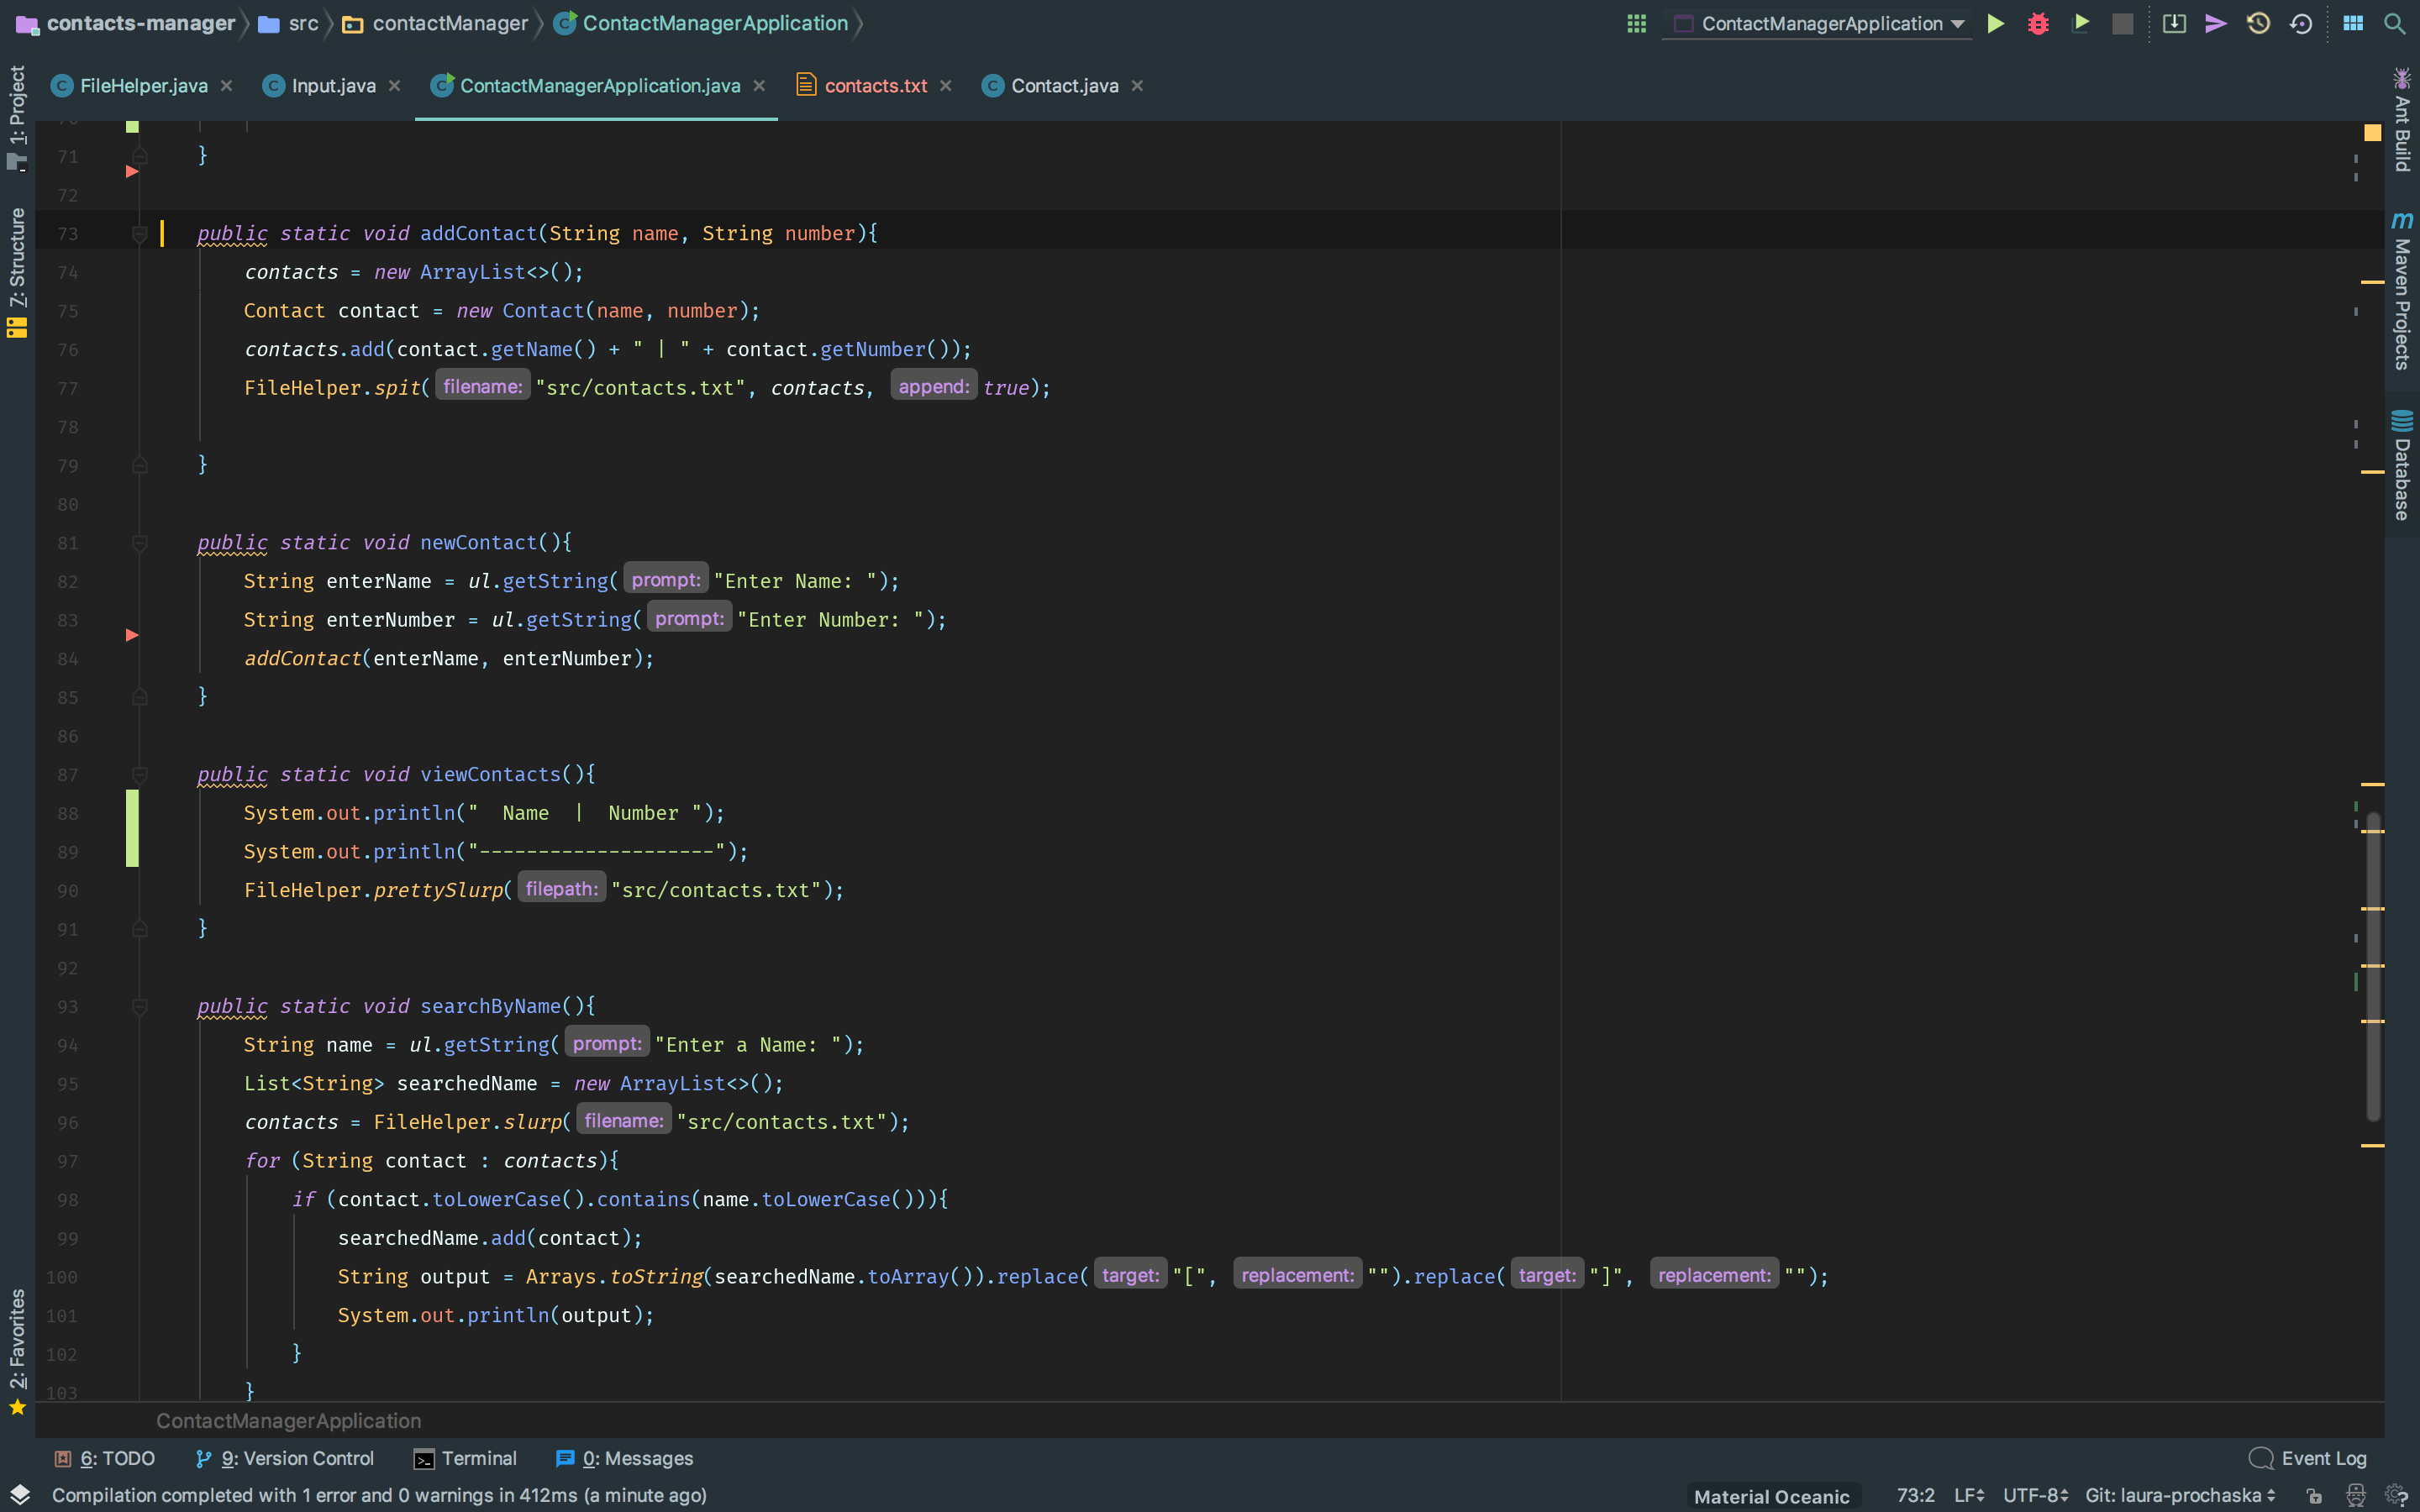The width and height of the screenshot is (2420, 1512).
Task: Open run configuration ContactManagerApplication dropdown
Action: coord(1818,24)
